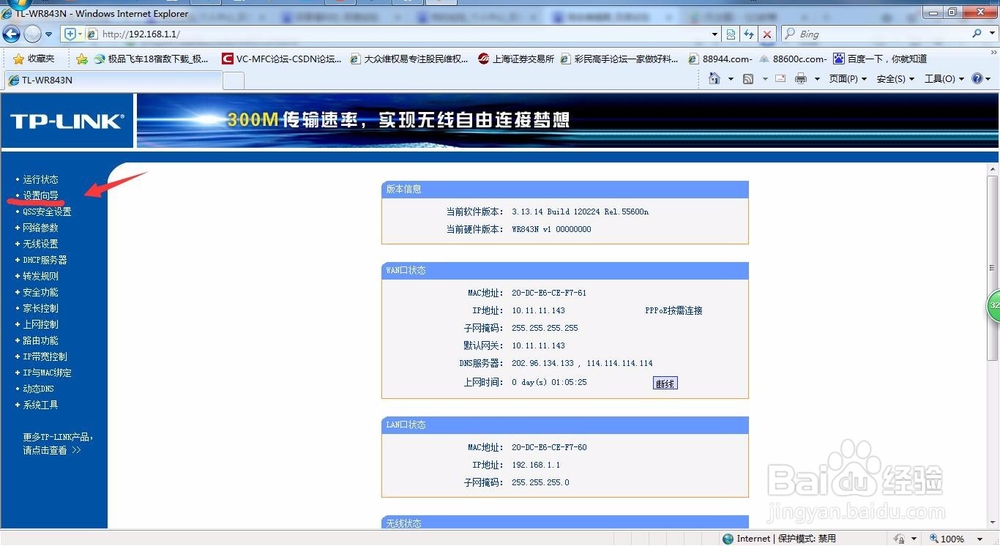Open 运行状态 in the sidebar

tap(40, 180)
